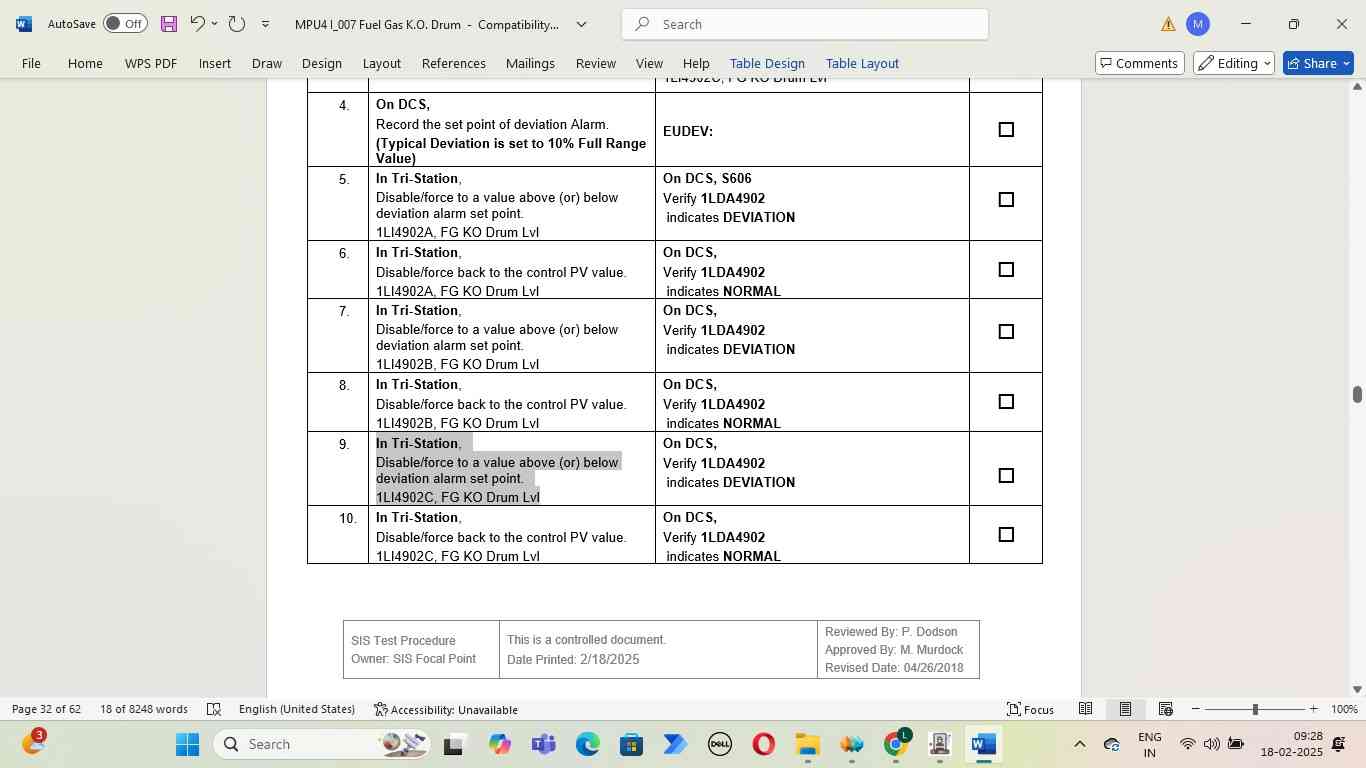Click the Redo arrow icon
The height and width of the screenshot is (768, 1366).
point(237,24)
